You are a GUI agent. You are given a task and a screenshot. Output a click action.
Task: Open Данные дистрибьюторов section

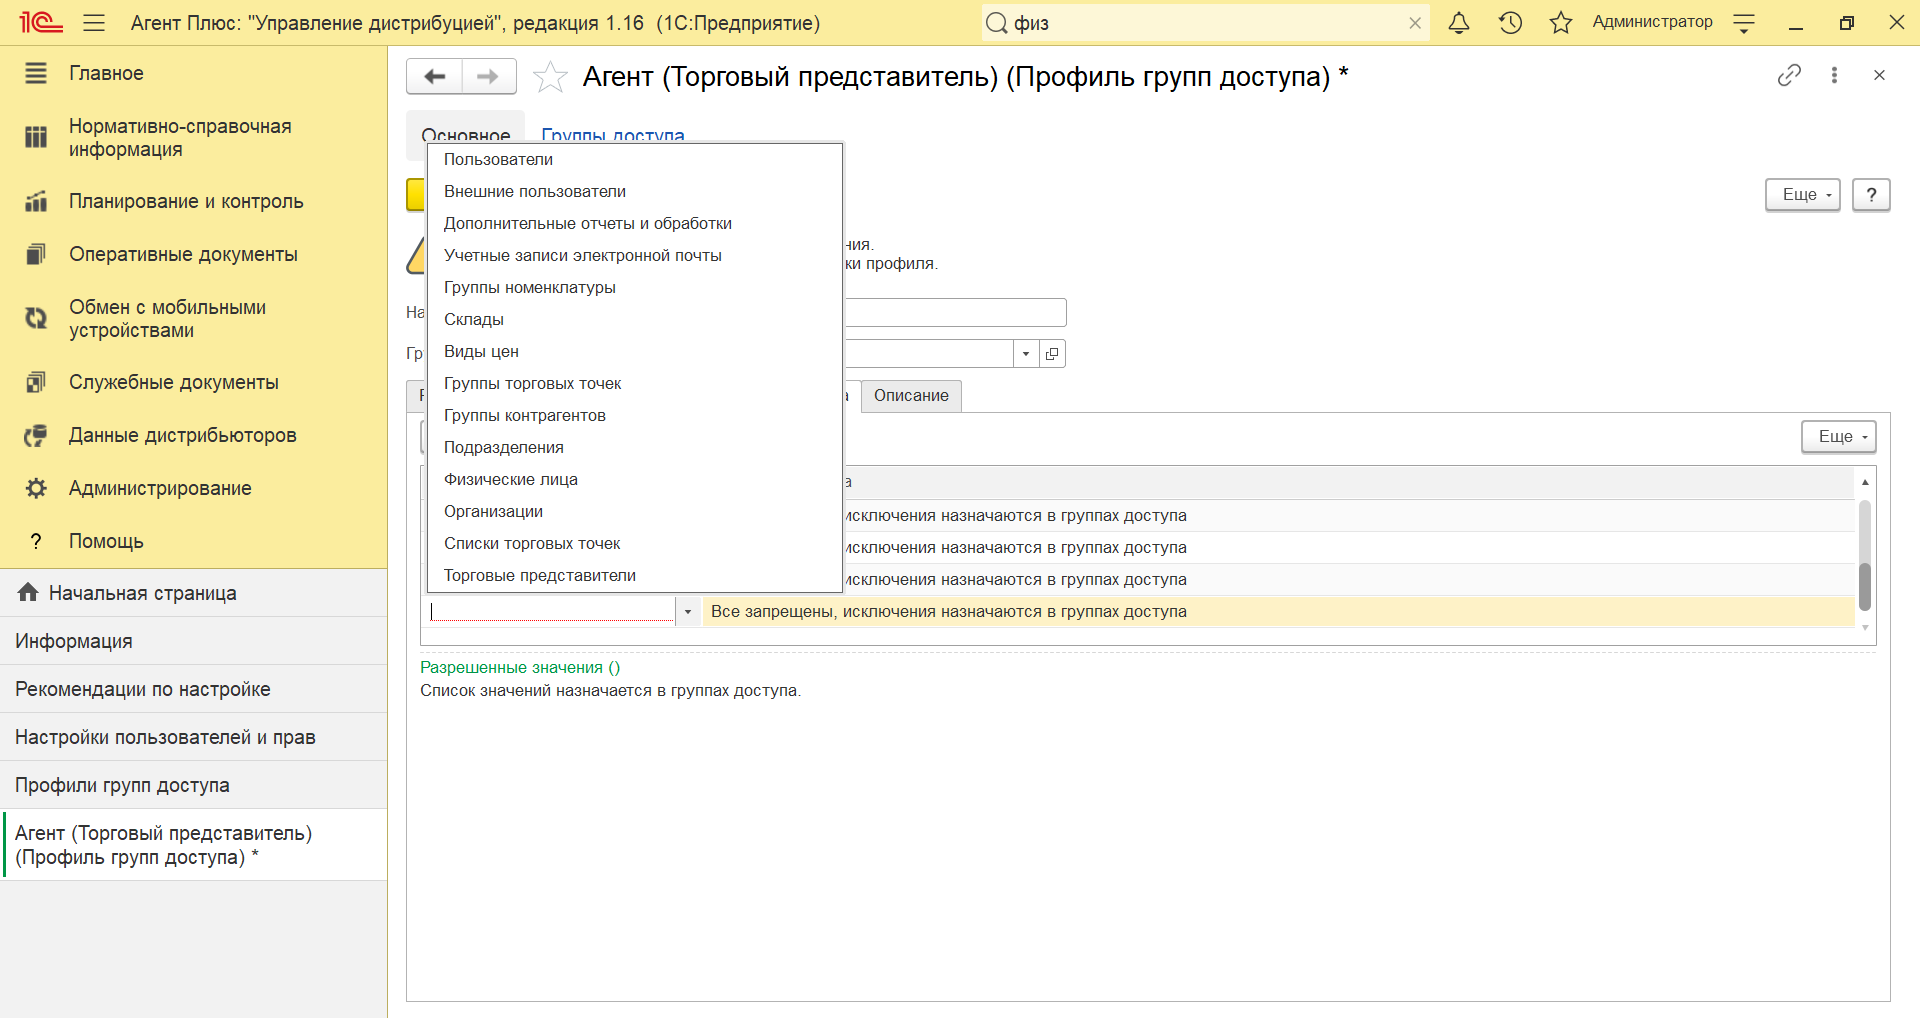(x=182, y=435)
